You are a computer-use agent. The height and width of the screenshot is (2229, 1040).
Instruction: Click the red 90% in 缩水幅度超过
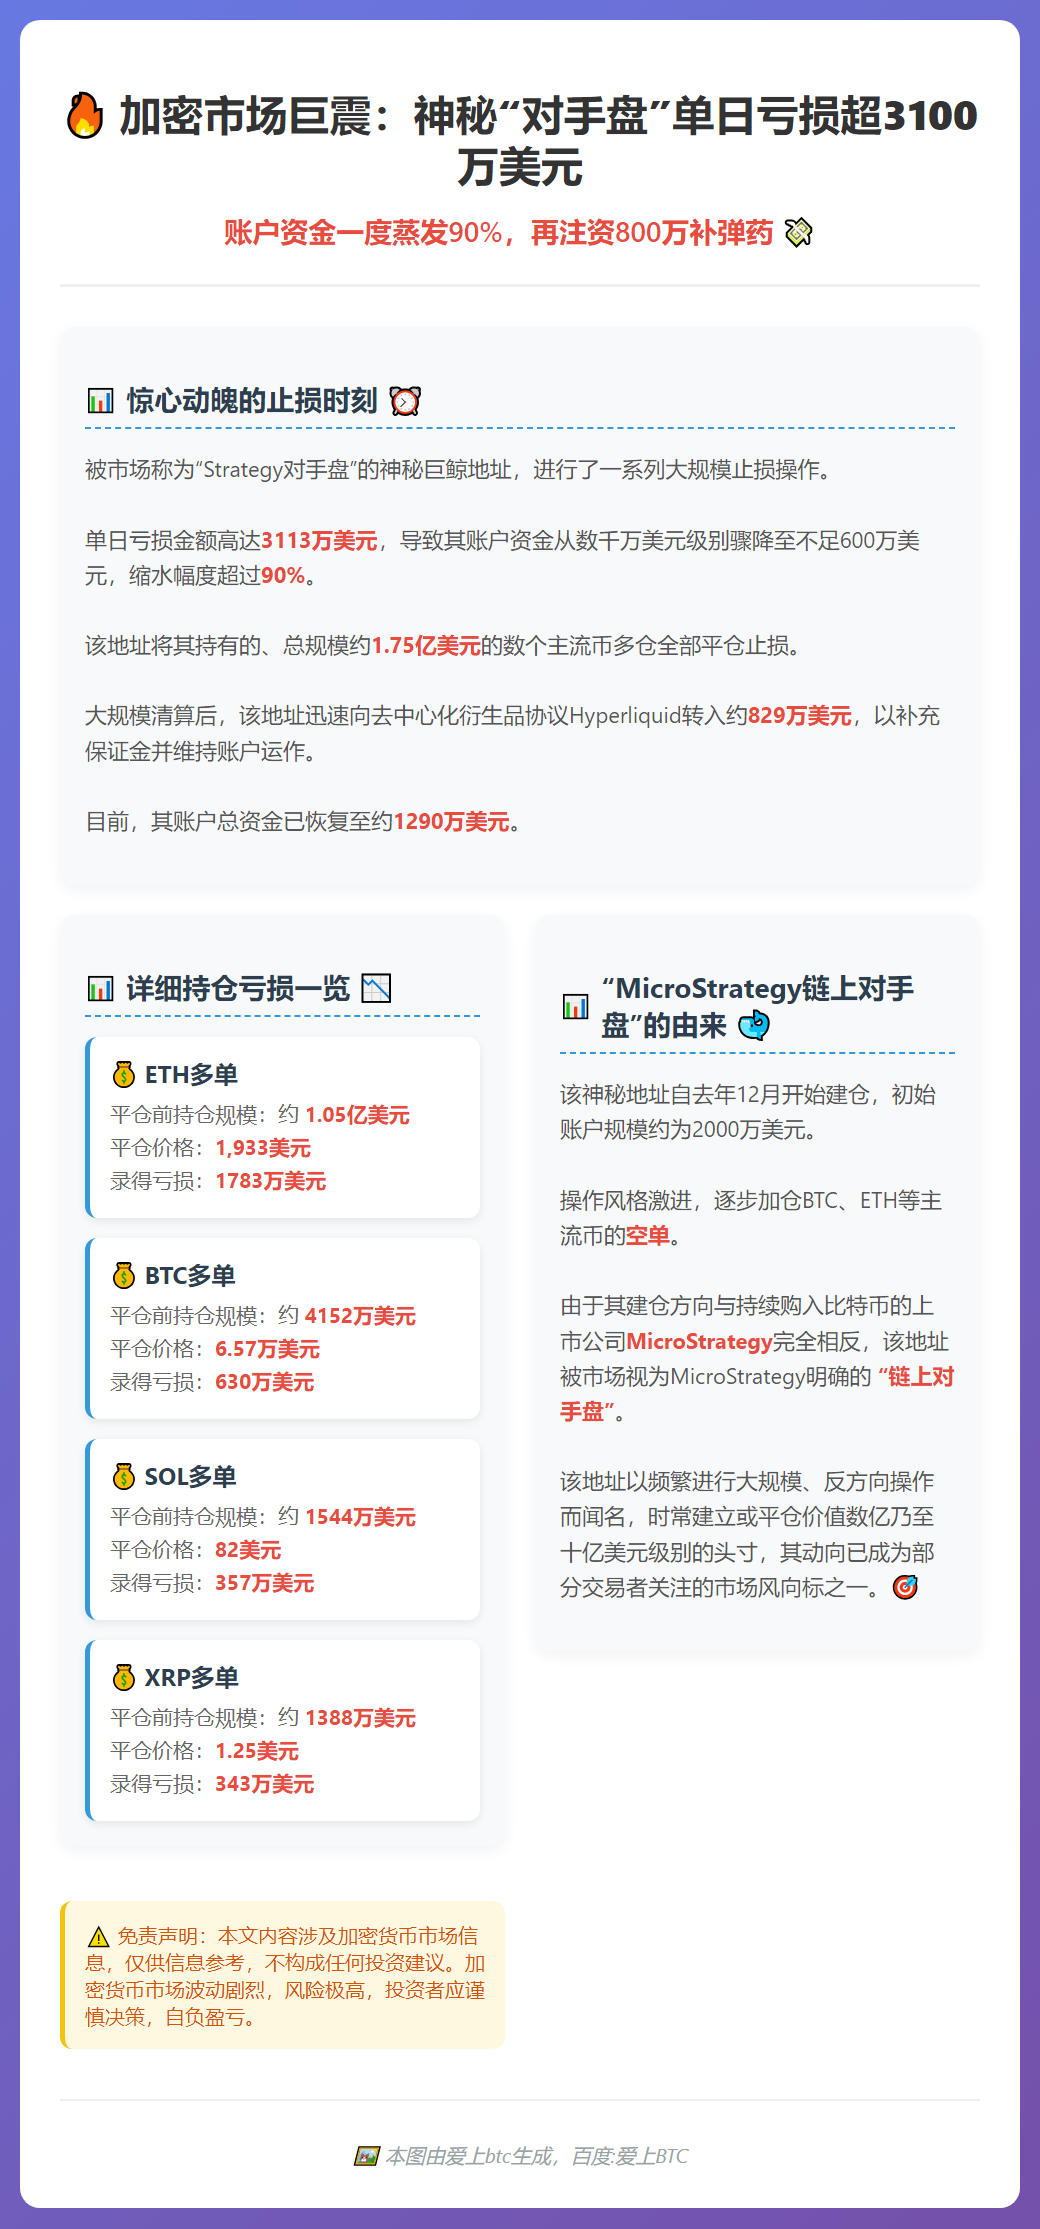(x=283, y=576)
